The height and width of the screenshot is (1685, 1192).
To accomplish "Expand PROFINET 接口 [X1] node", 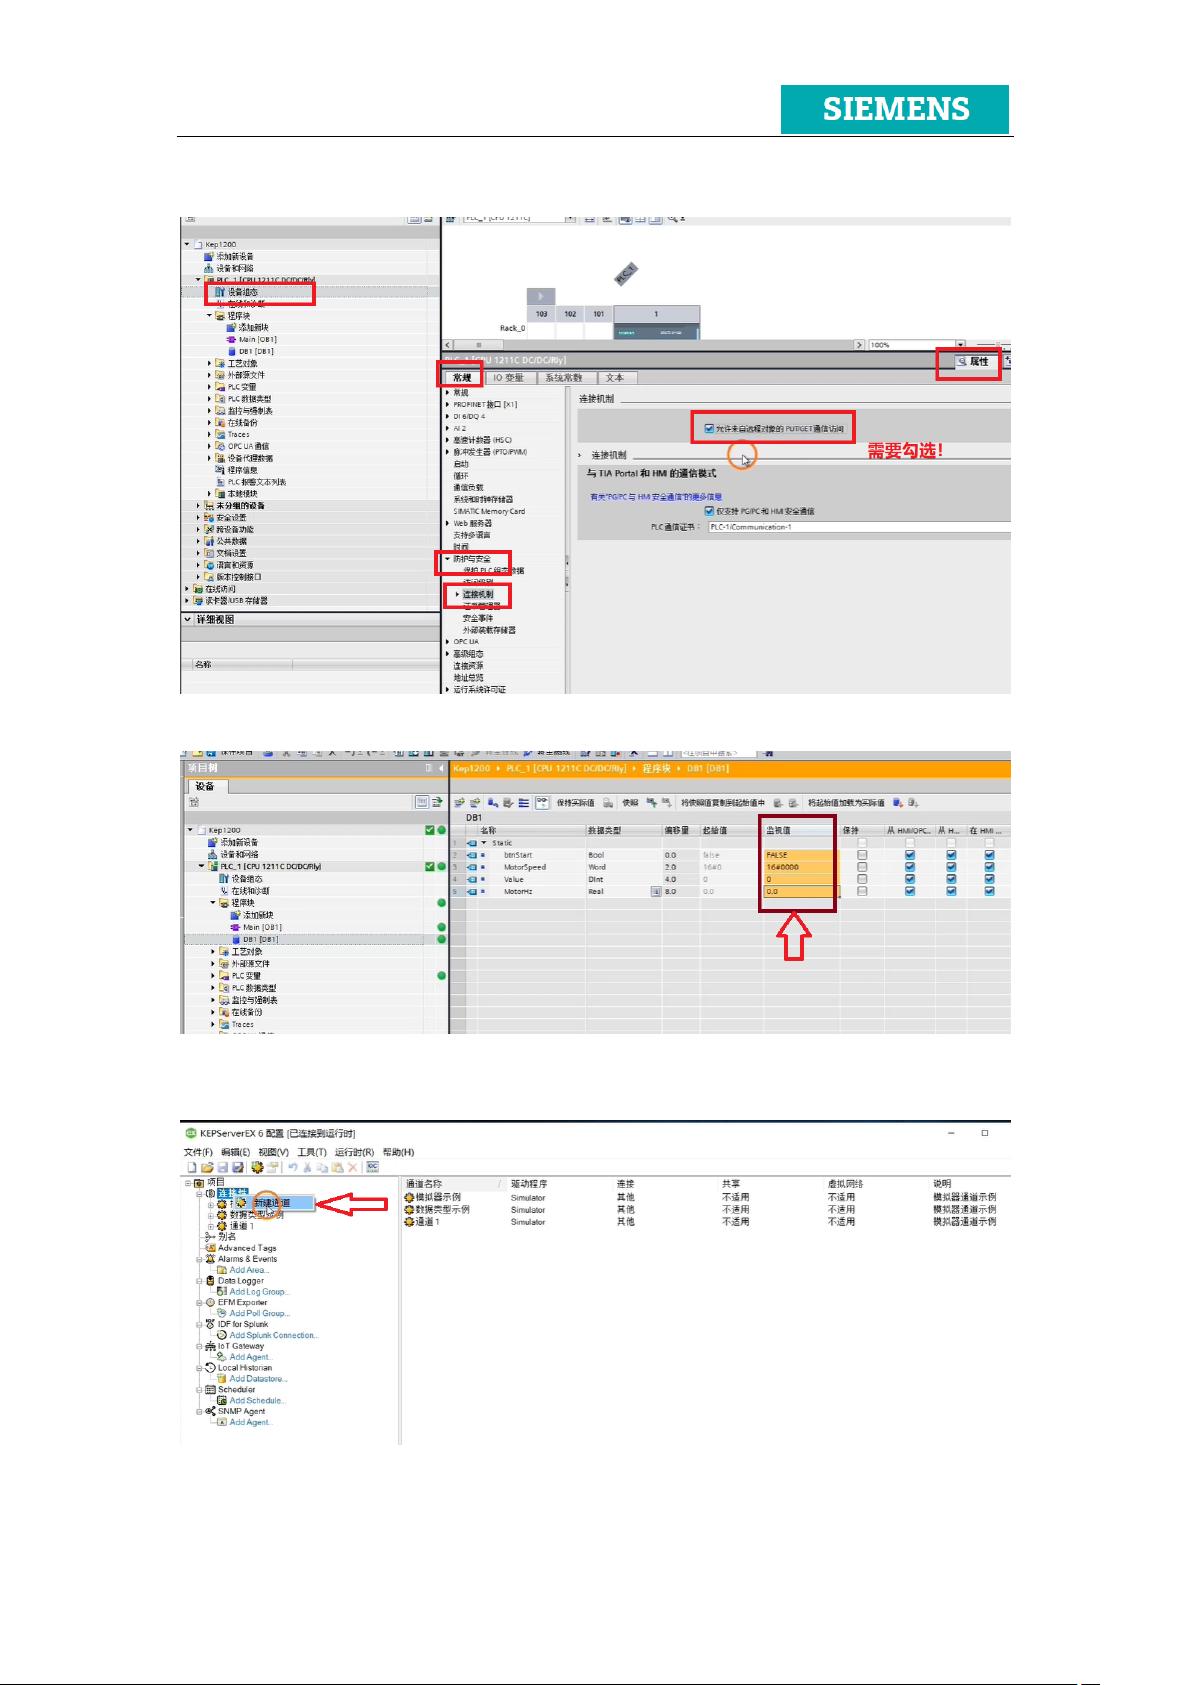I will [448, 405].
